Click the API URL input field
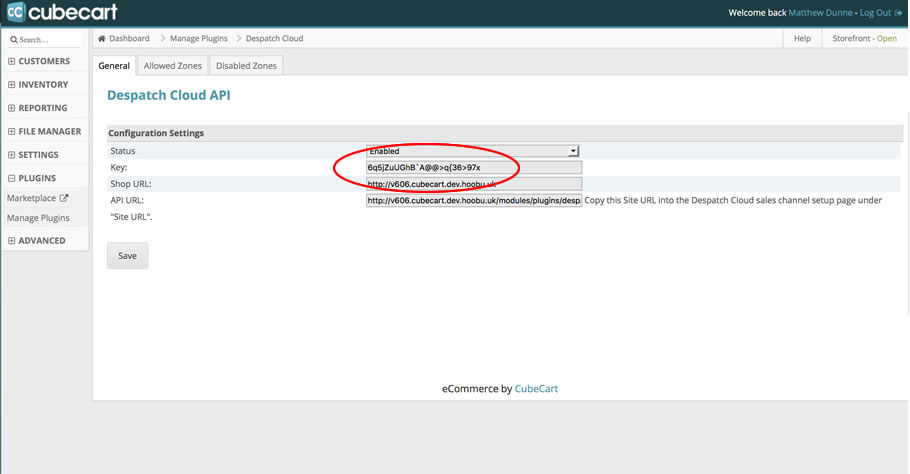Viewport: 910px width, 474px height. [x=474, y=200]
